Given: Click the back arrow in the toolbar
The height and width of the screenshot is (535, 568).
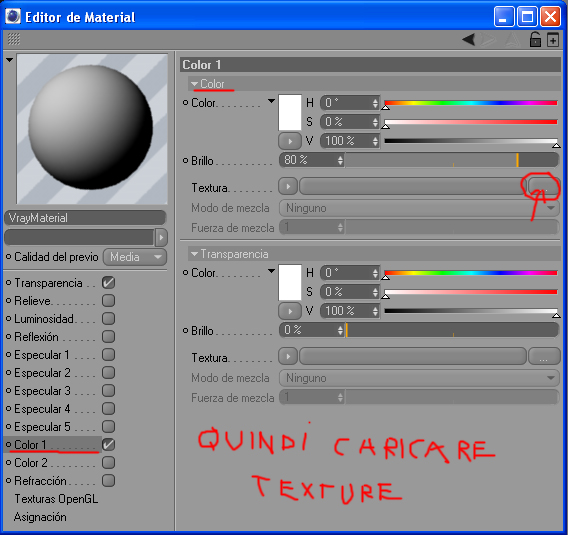Looking at the screenshot, I should coord(469,39).
